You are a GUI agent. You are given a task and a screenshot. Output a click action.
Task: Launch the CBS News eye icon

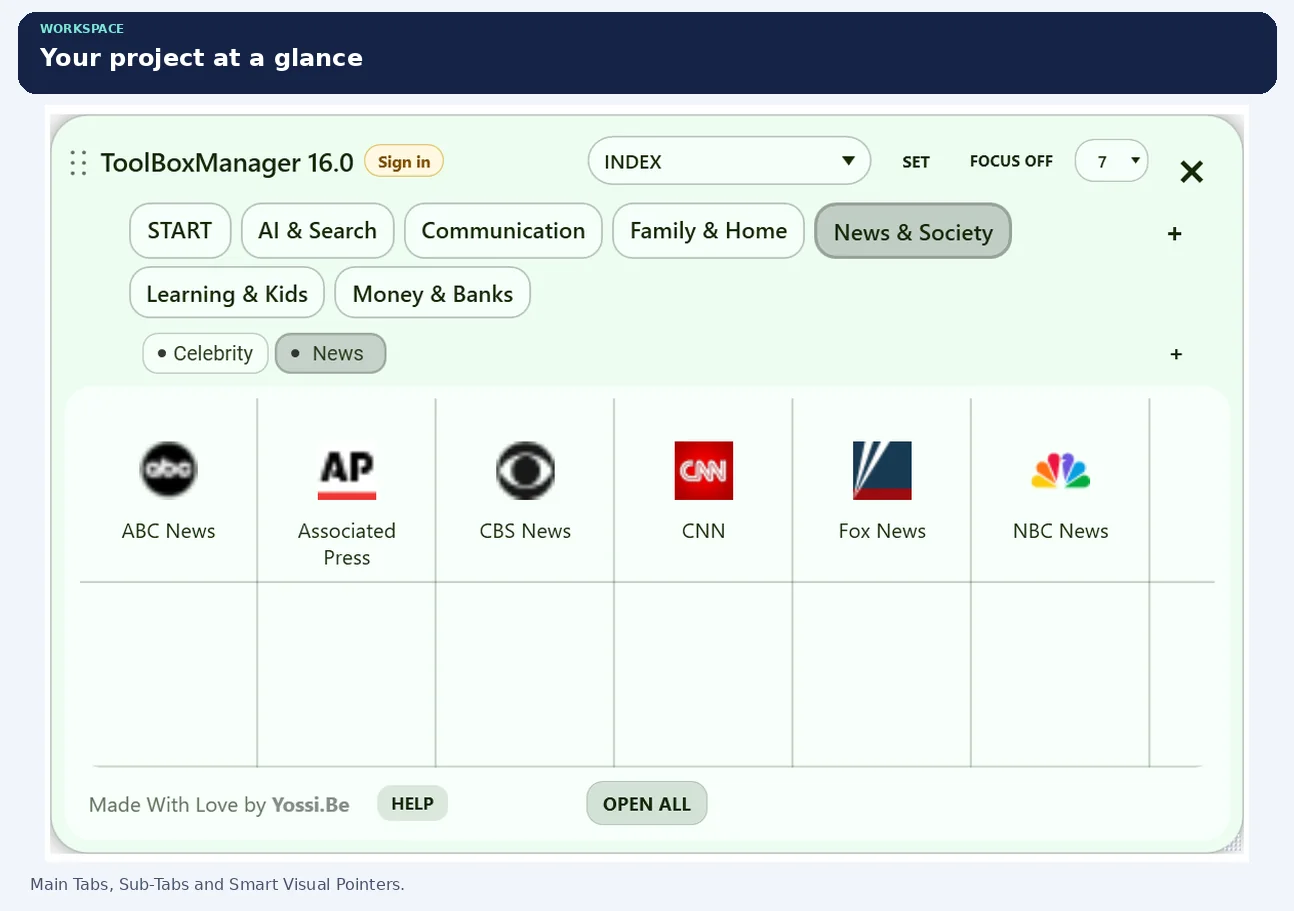coord(525,470)
